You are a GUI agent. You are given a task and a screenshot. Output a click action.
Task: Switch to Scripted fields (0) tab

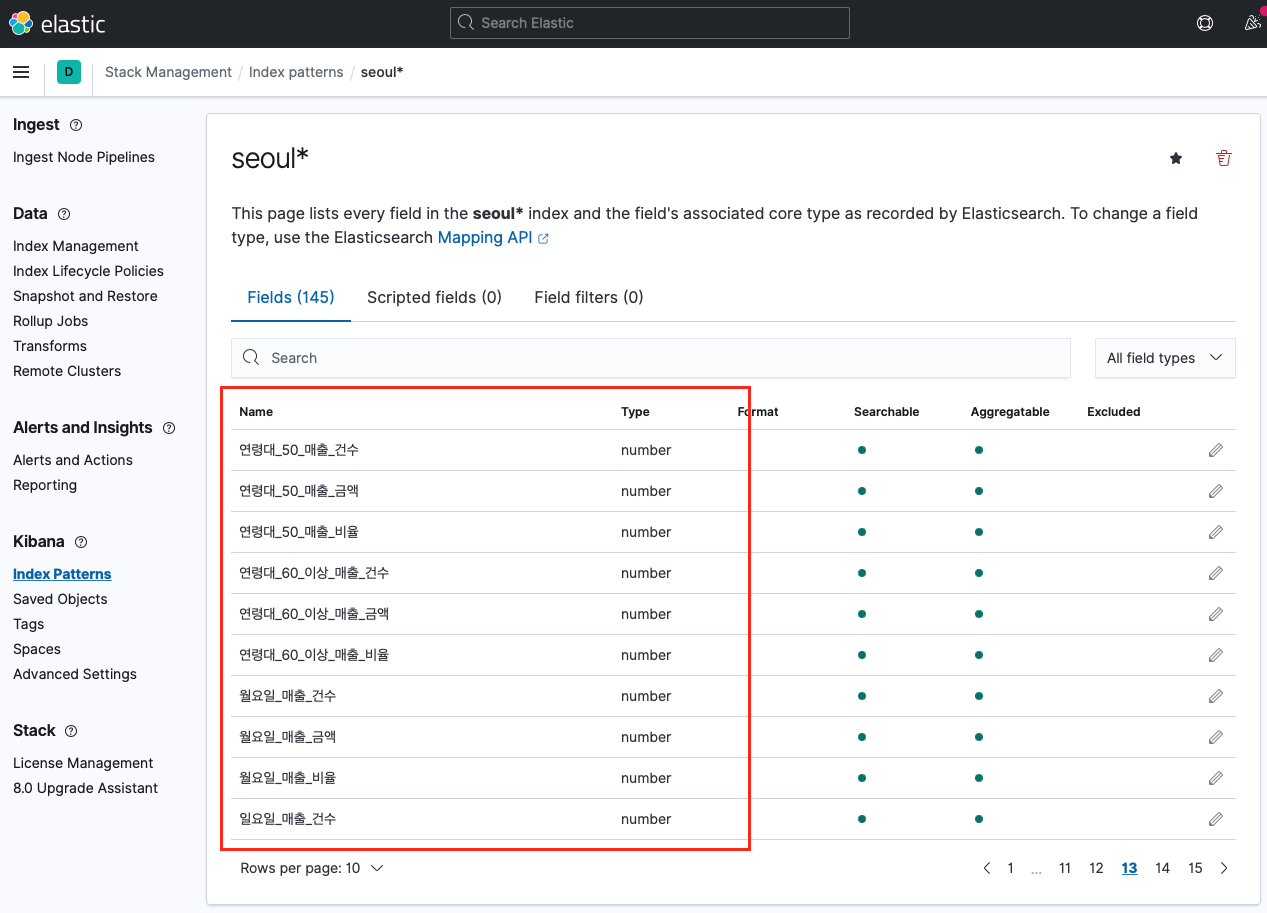pyautogui.click(x=434, y=297)
